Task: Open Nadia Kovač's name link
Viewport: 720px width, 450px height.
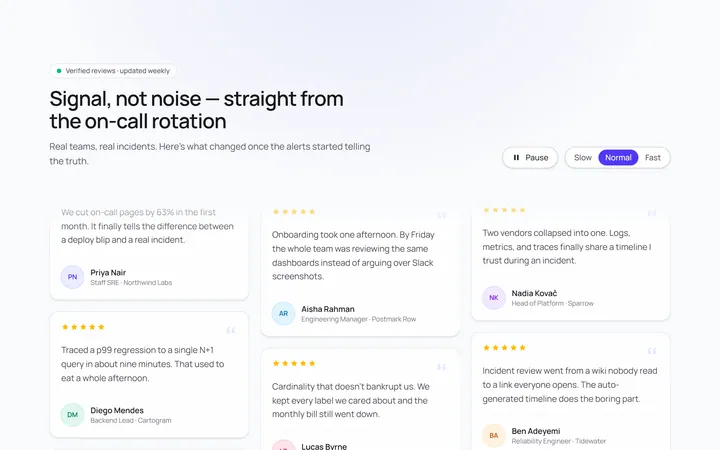Action: point(534,293)
